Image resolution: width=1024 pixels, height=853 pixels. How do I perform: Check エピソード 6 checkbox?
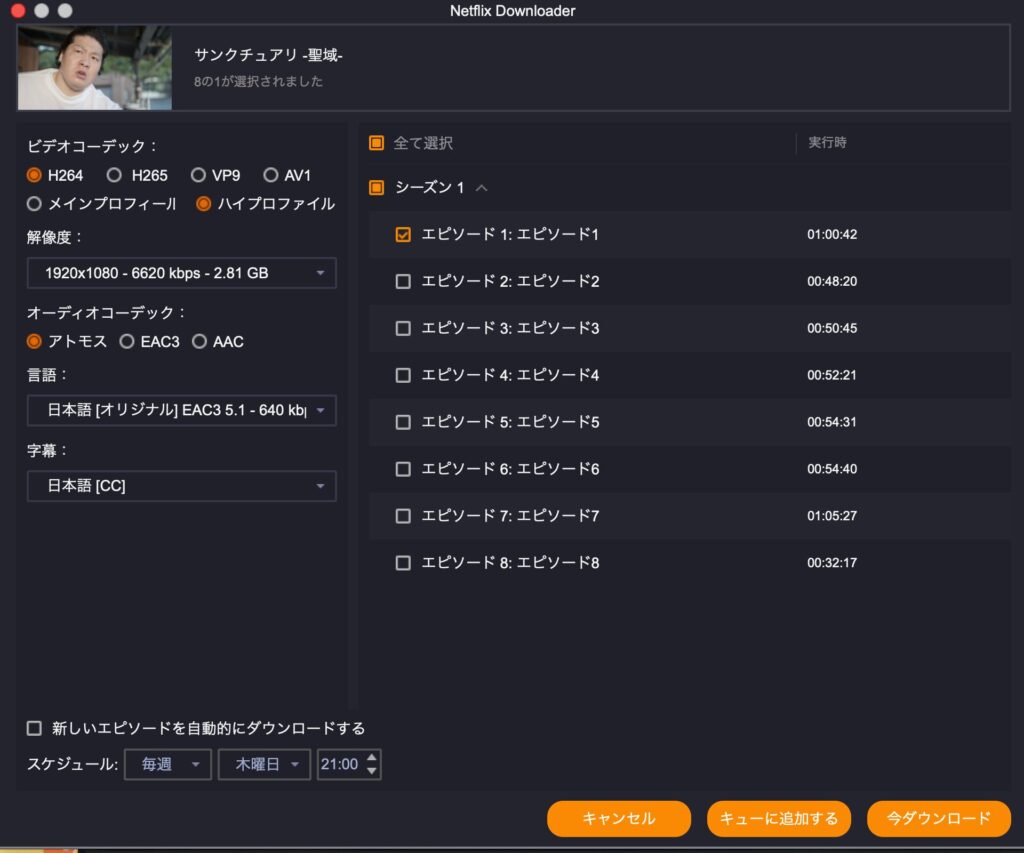pos(403,470)
